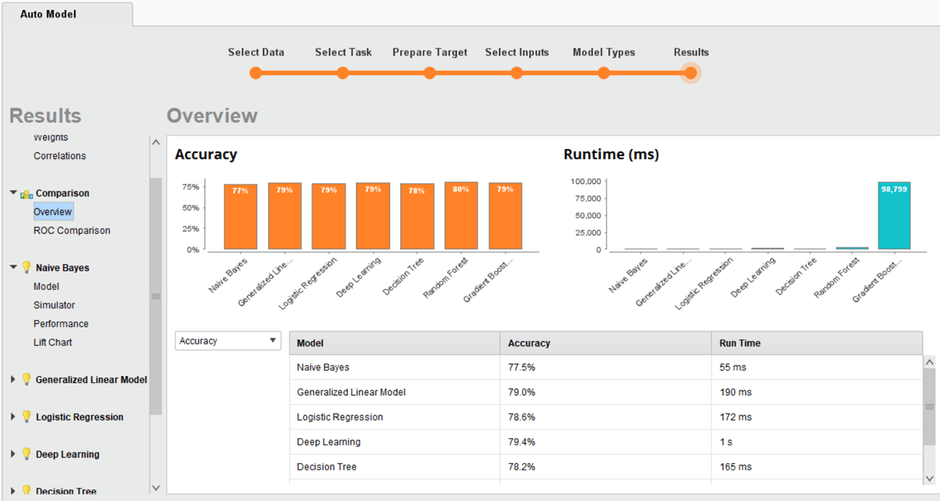
Task: Click the Logistic Regression lightbulb icon
Action: coord(27,417)
